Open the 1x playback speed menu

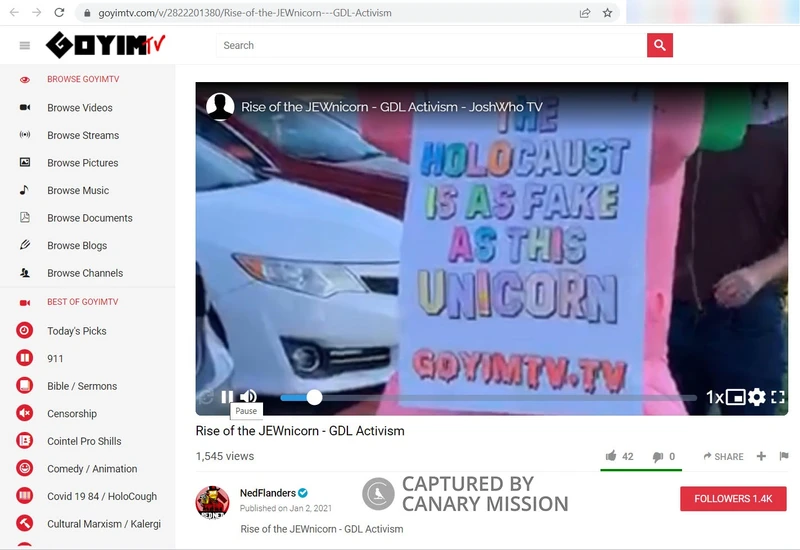tap(714, 397)
